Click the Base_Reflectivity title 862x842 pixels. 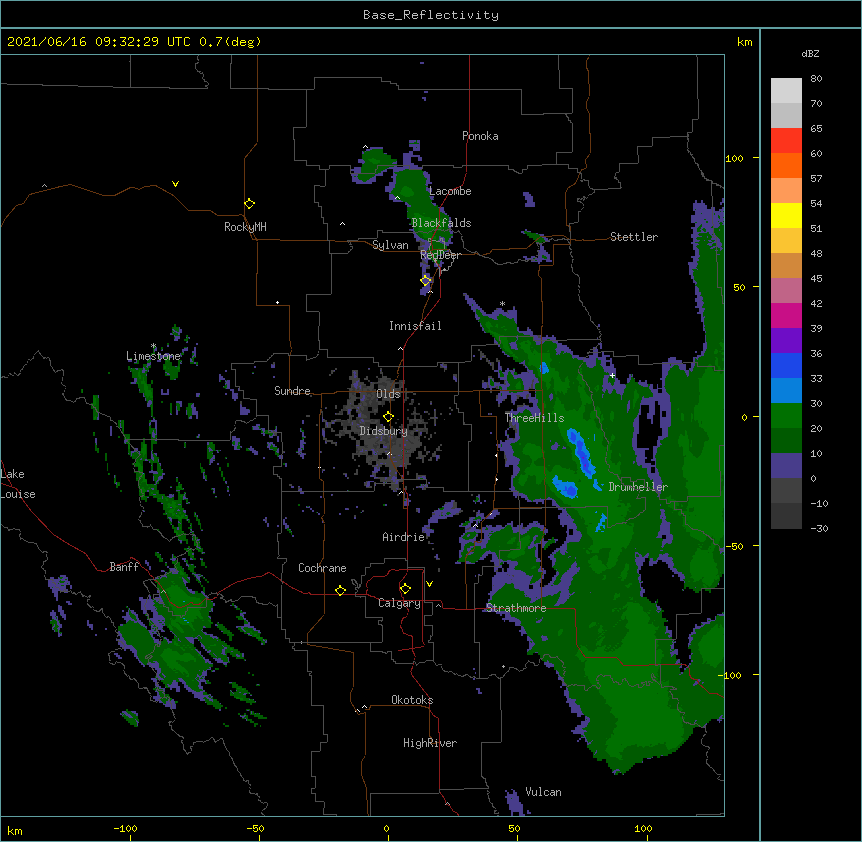coord(431,15)
